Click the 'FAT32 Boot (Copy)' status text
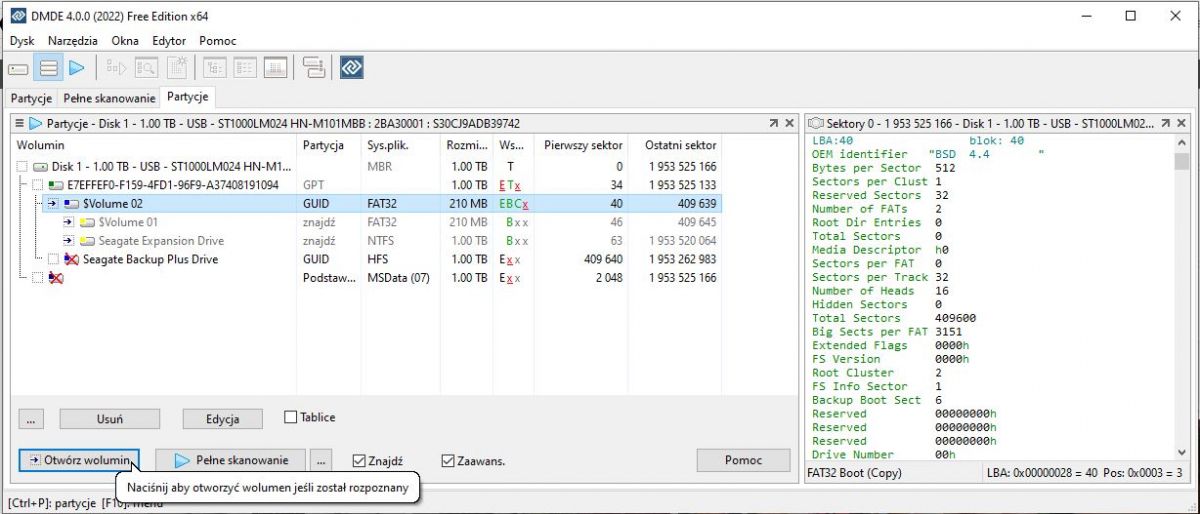The height and width of the screenshot is (514, 1200). pyautogui.click(x=854, y=472)
